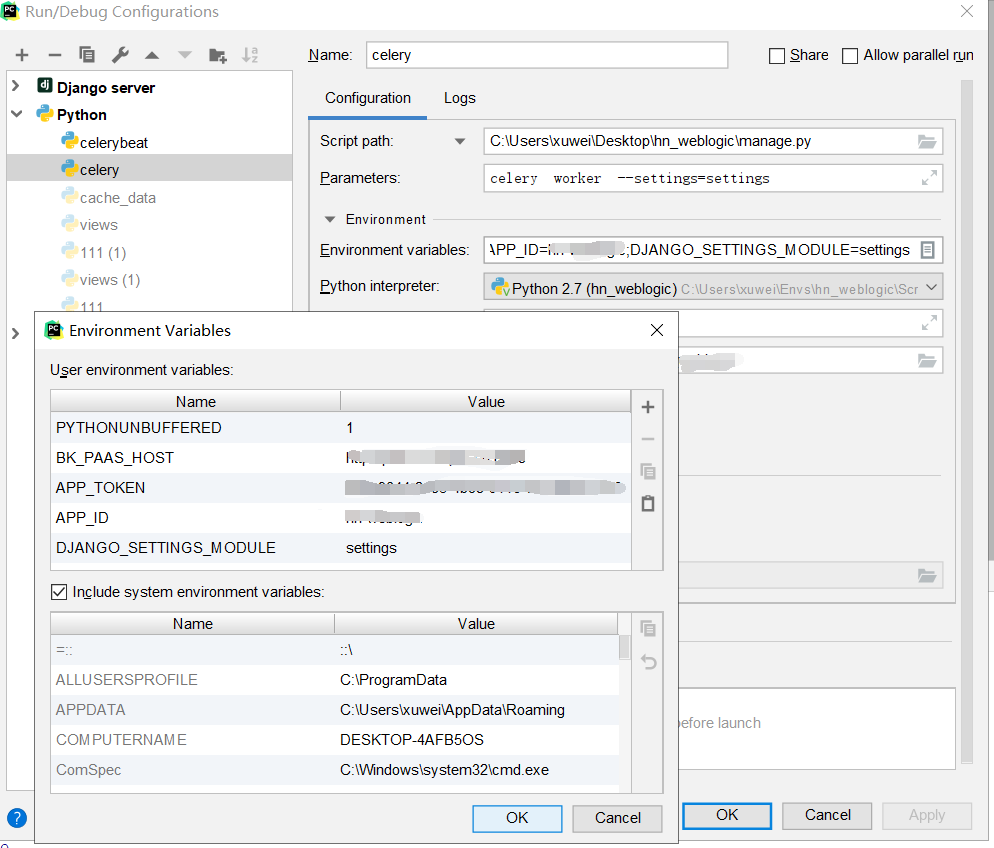Image resolution: width=994 pixels, height=848 pixels.
Task: Remove the selected celery configuration
Action: [x=54, y=55]
